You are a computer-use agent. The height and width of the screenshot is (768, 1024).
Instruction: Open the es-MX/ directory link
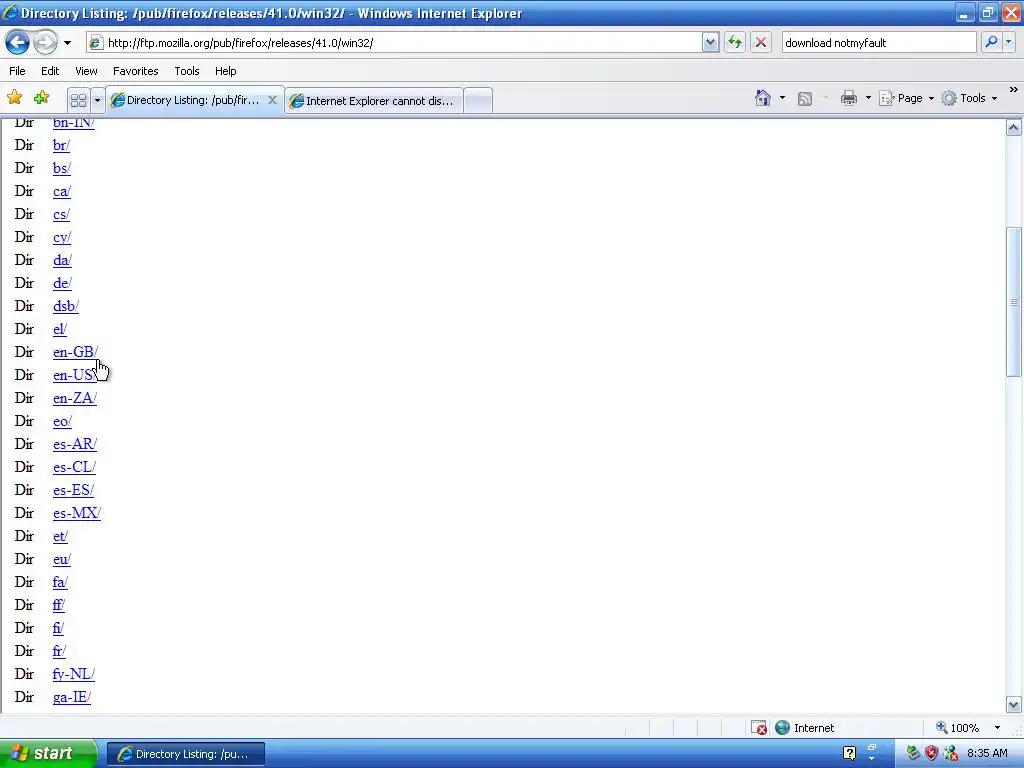tap(77, 513)
